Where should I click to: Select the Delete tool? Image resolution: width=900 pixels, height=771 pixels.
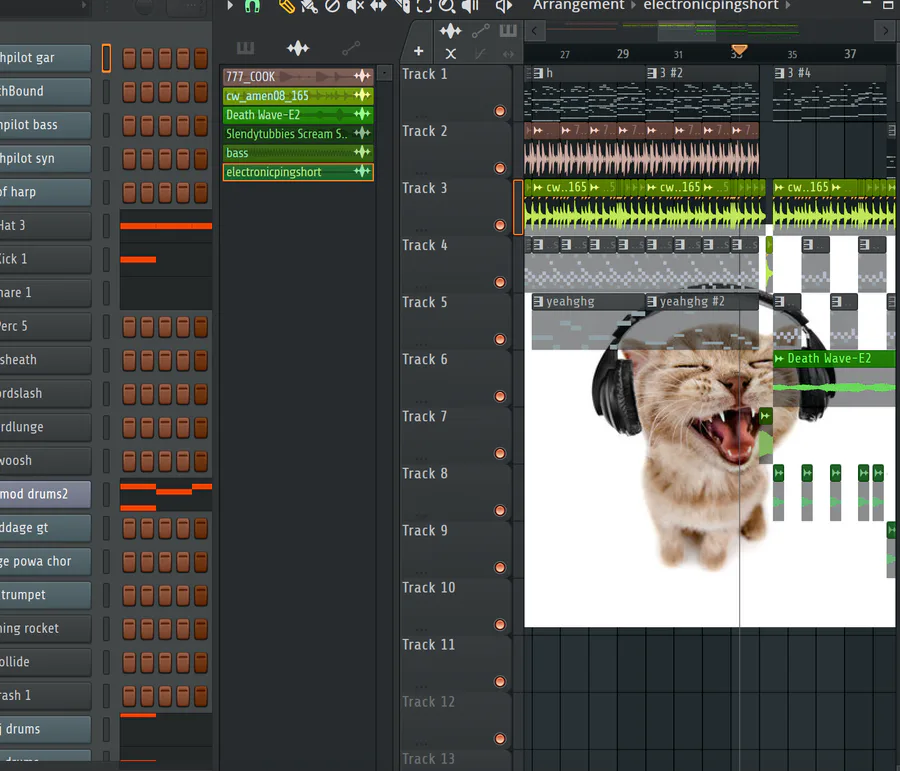pos(332,6)
